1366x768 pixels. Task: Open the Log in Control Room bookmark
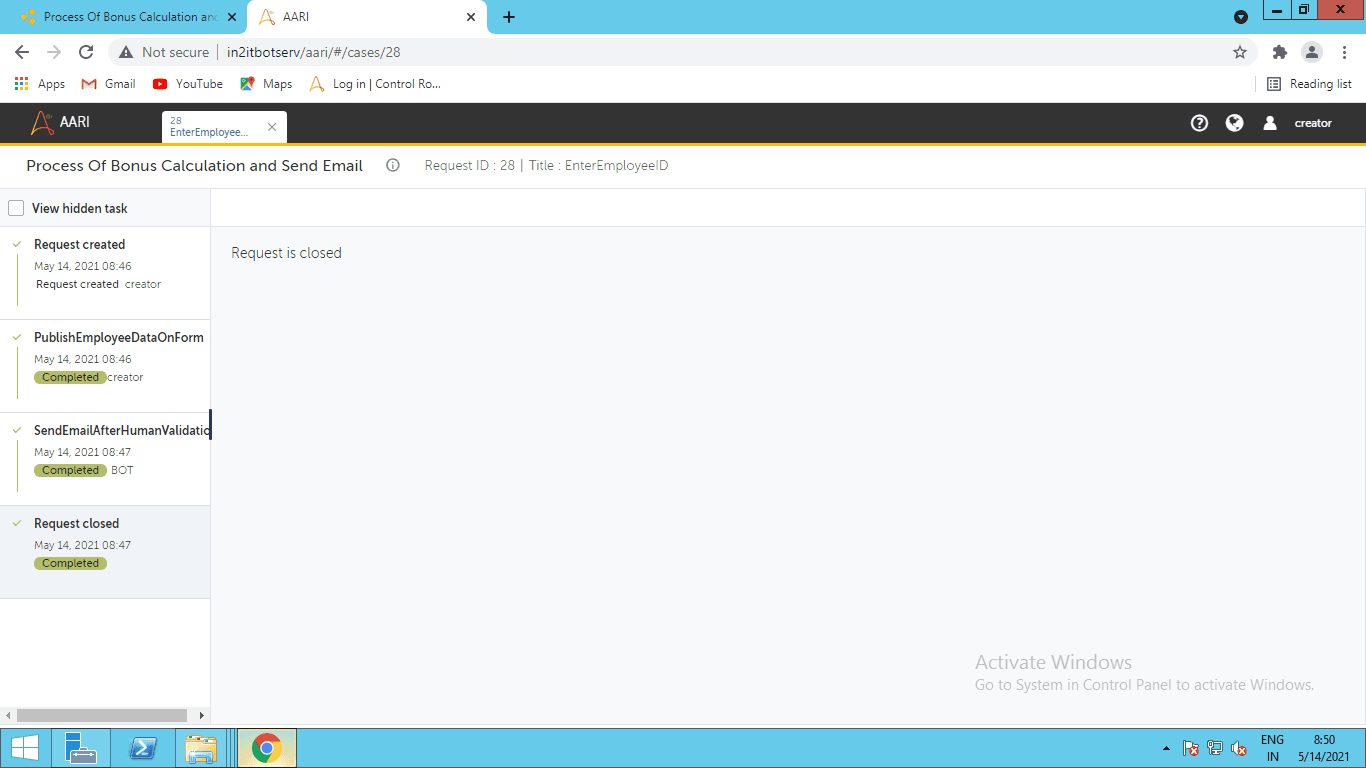coord(375,84)
